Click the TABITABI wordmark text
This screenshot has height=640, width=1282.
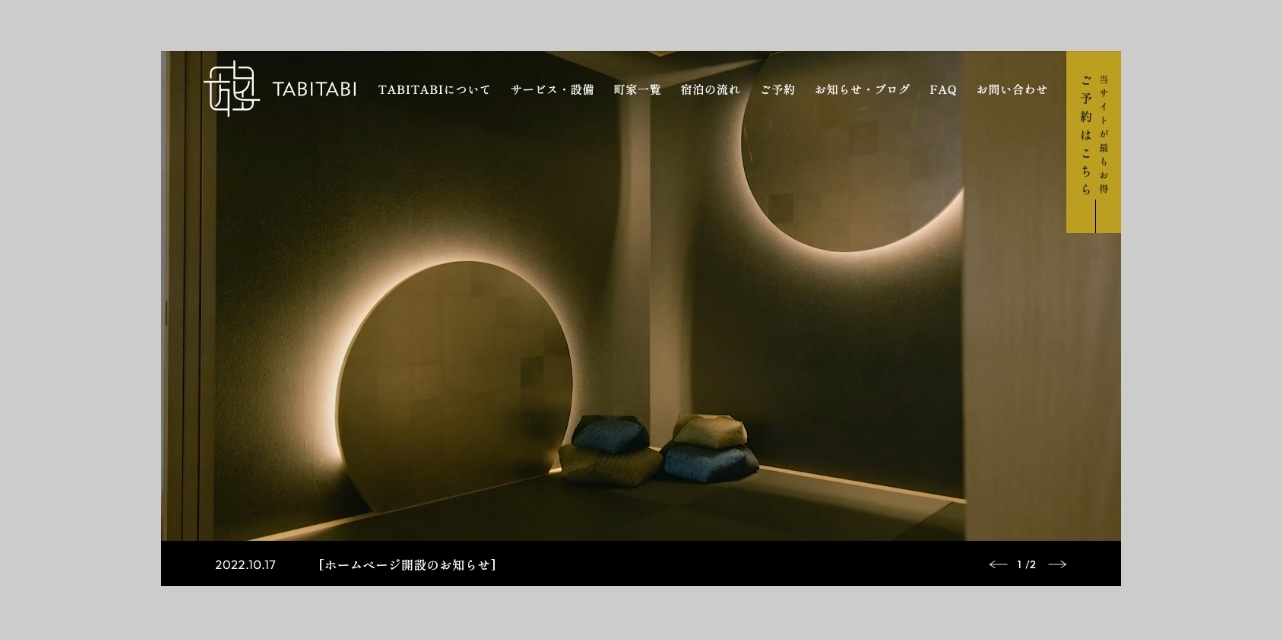(314, 89)
